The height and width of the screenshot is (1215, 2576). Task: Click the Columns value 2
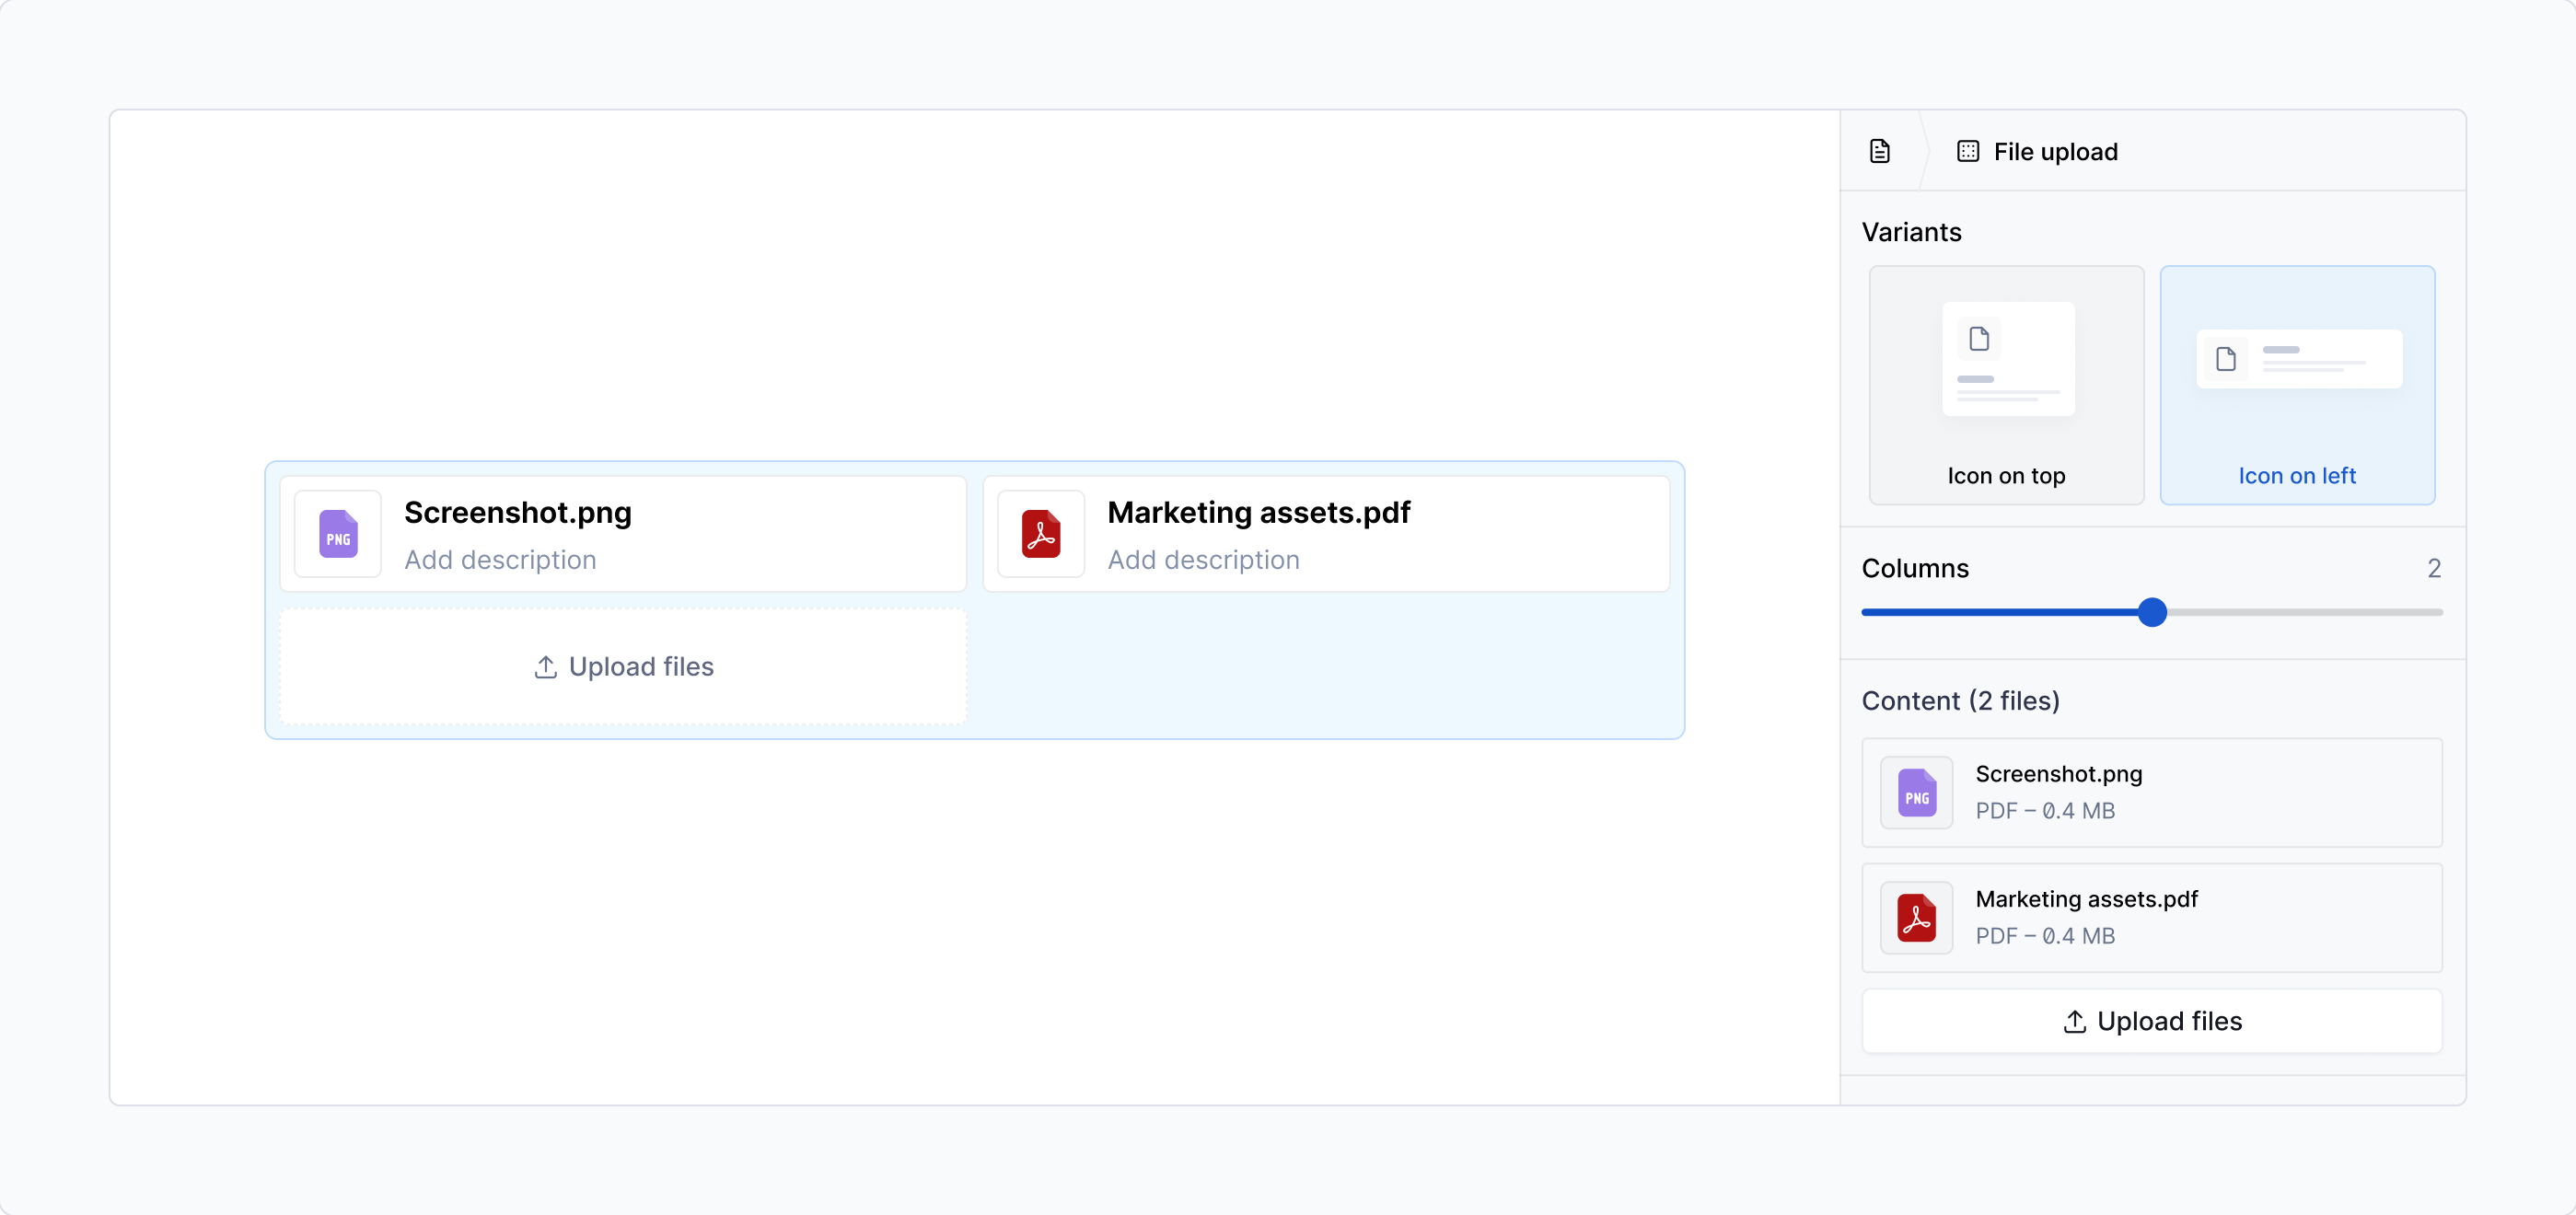[x=2434, y=568]
